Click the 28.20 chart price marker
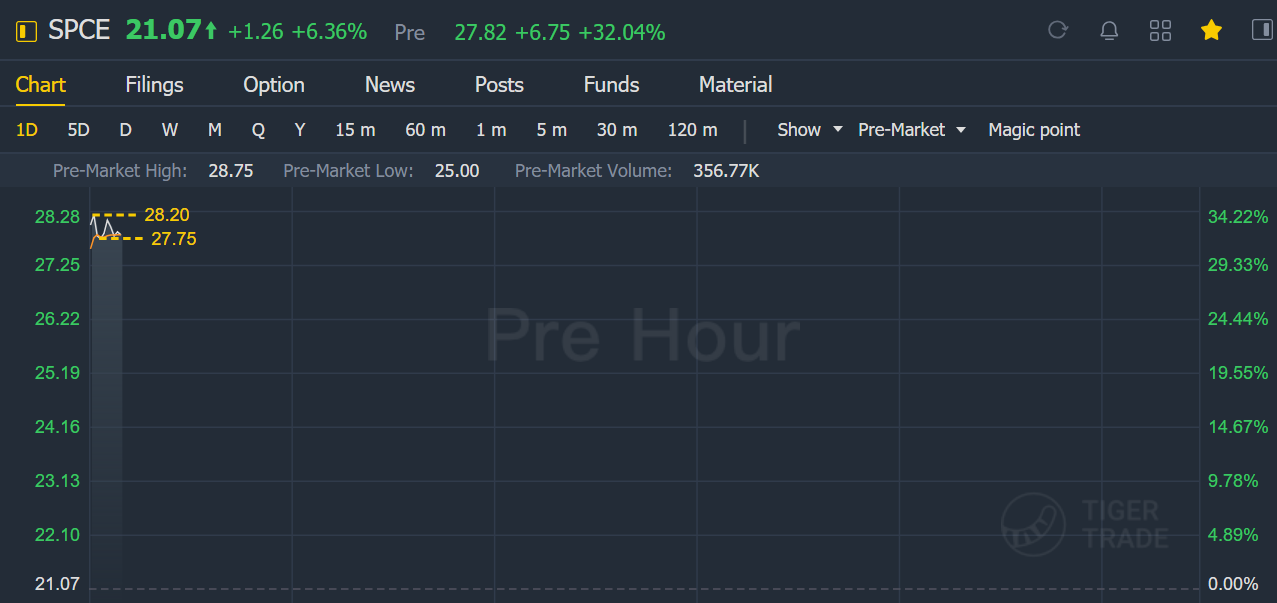This screenshot has width=1277, height=603. (167, 215)
